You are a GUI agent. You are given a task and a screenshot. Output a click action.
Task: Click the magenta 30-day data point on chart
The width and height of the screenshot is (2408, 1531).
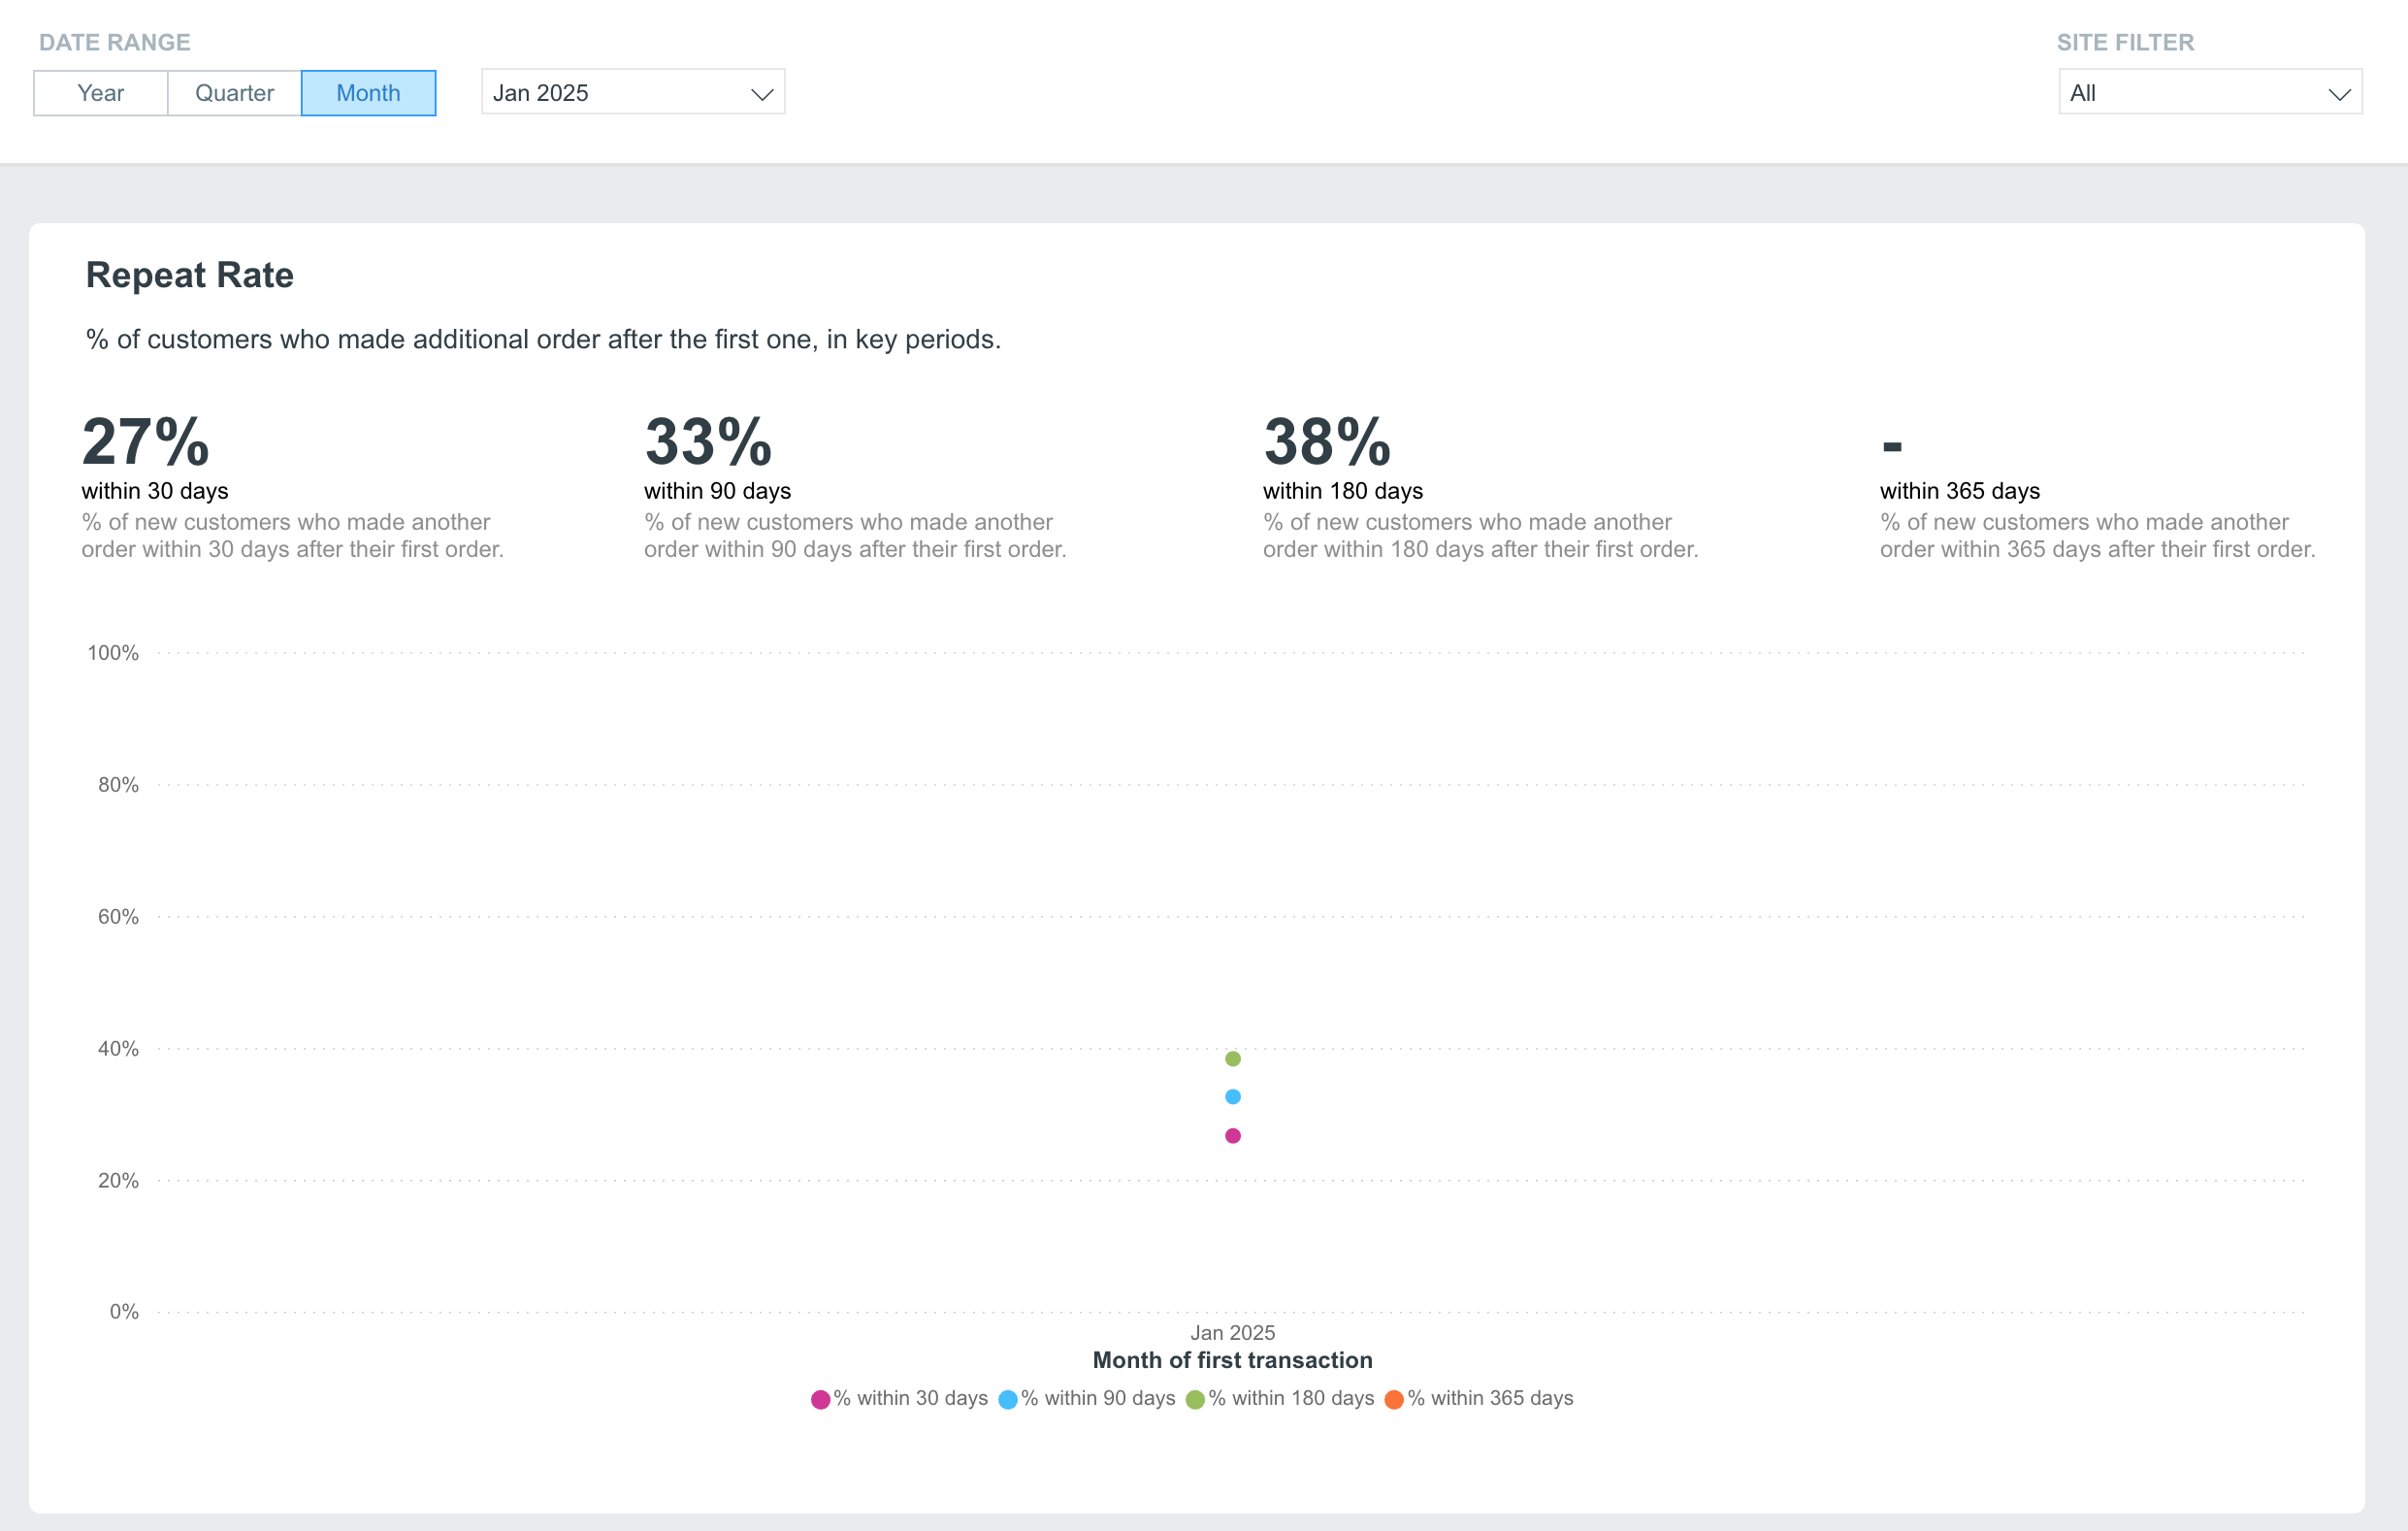coord(1233,1136)
